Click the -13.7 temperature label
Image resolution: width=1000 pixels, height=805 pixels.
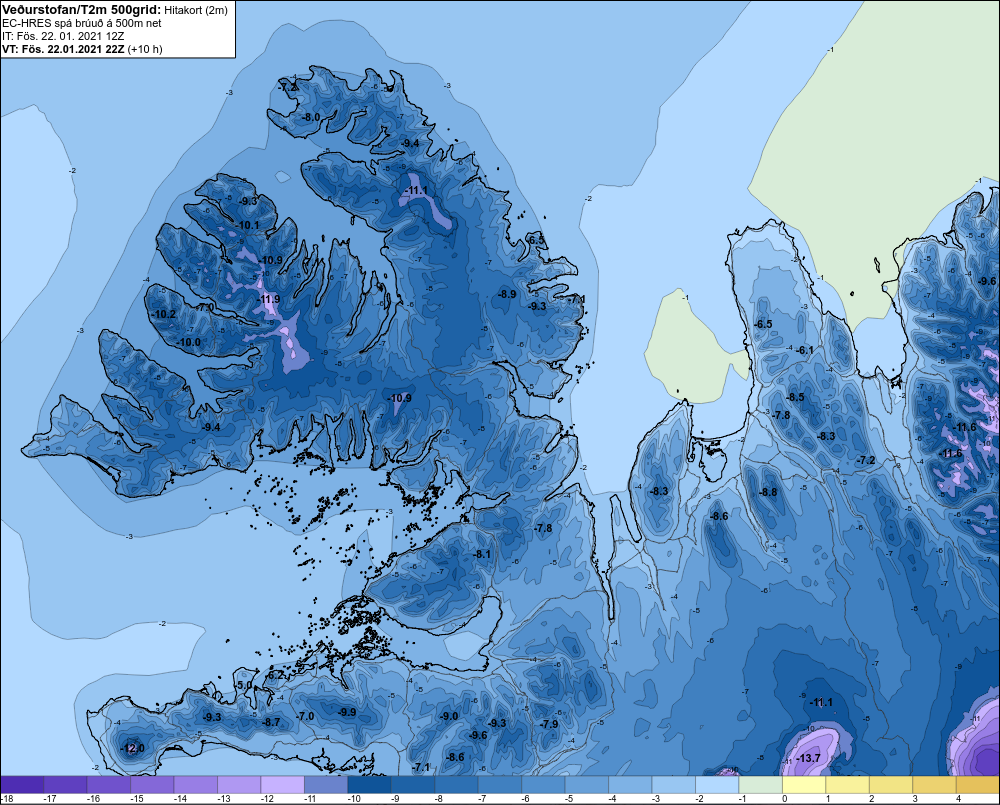808,758
